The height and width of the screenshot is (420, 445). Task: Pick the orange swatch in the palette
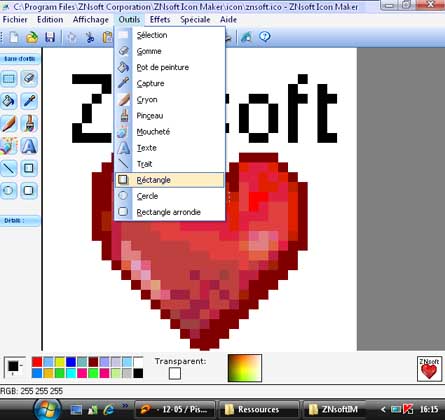pyautogui.click(x=48, y=373)
